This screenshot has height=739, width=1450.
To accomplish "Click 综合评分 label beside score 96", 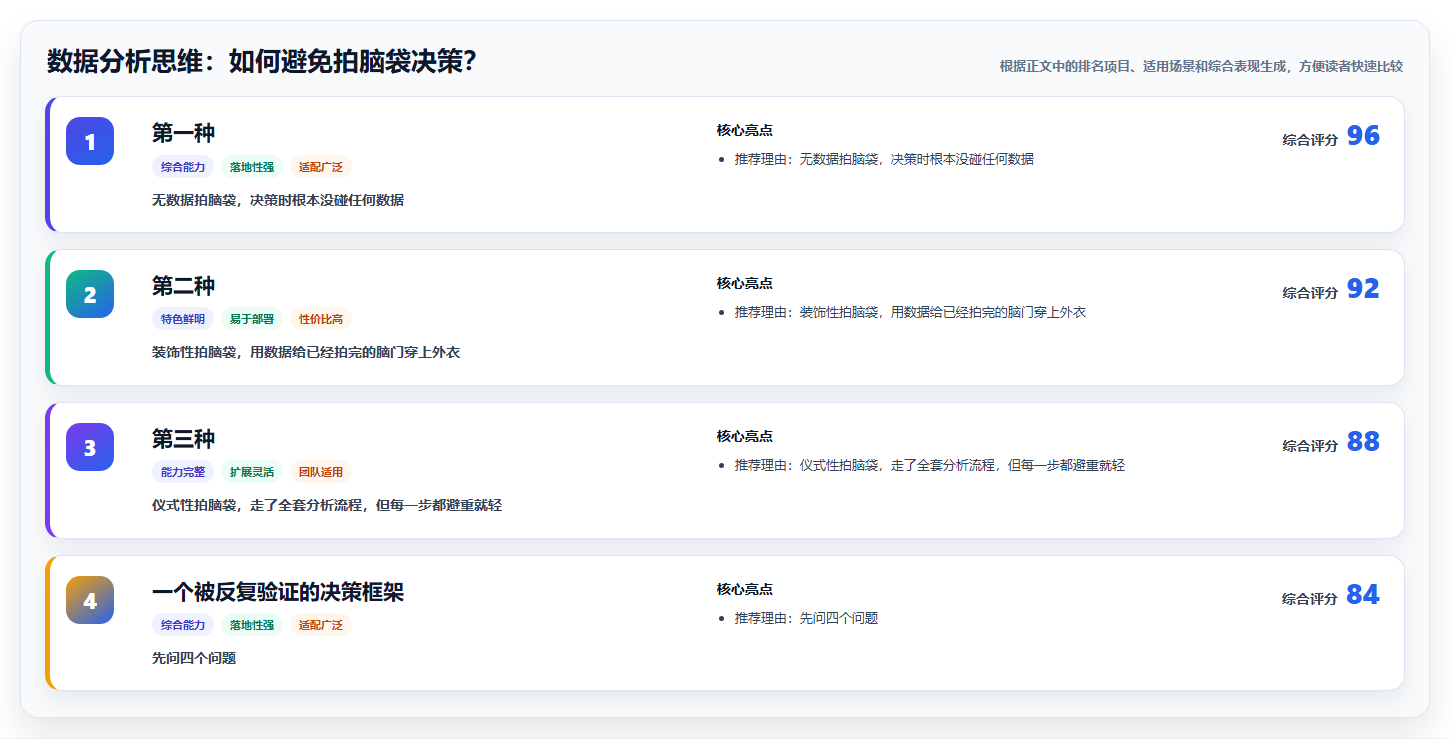I will tap(1310, 140).
